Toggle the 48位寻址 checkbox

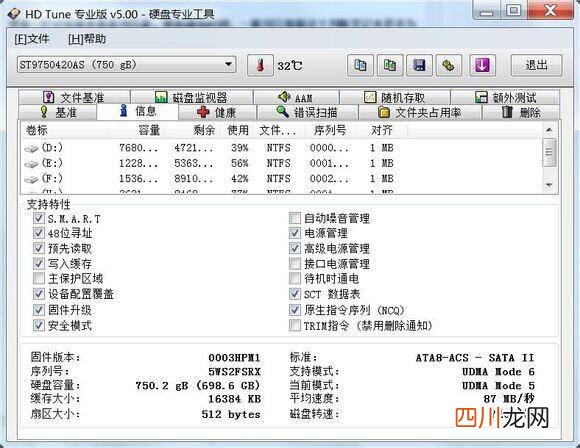39,233
